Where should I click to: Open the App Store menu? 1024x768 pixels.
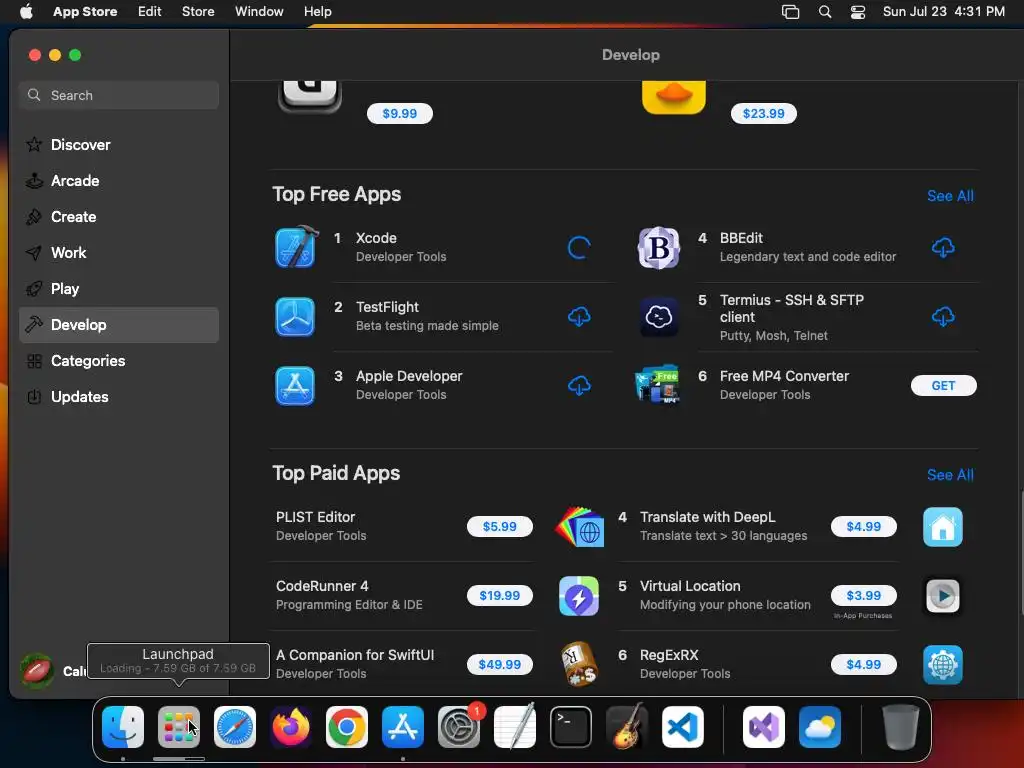[x=85, y=12]
